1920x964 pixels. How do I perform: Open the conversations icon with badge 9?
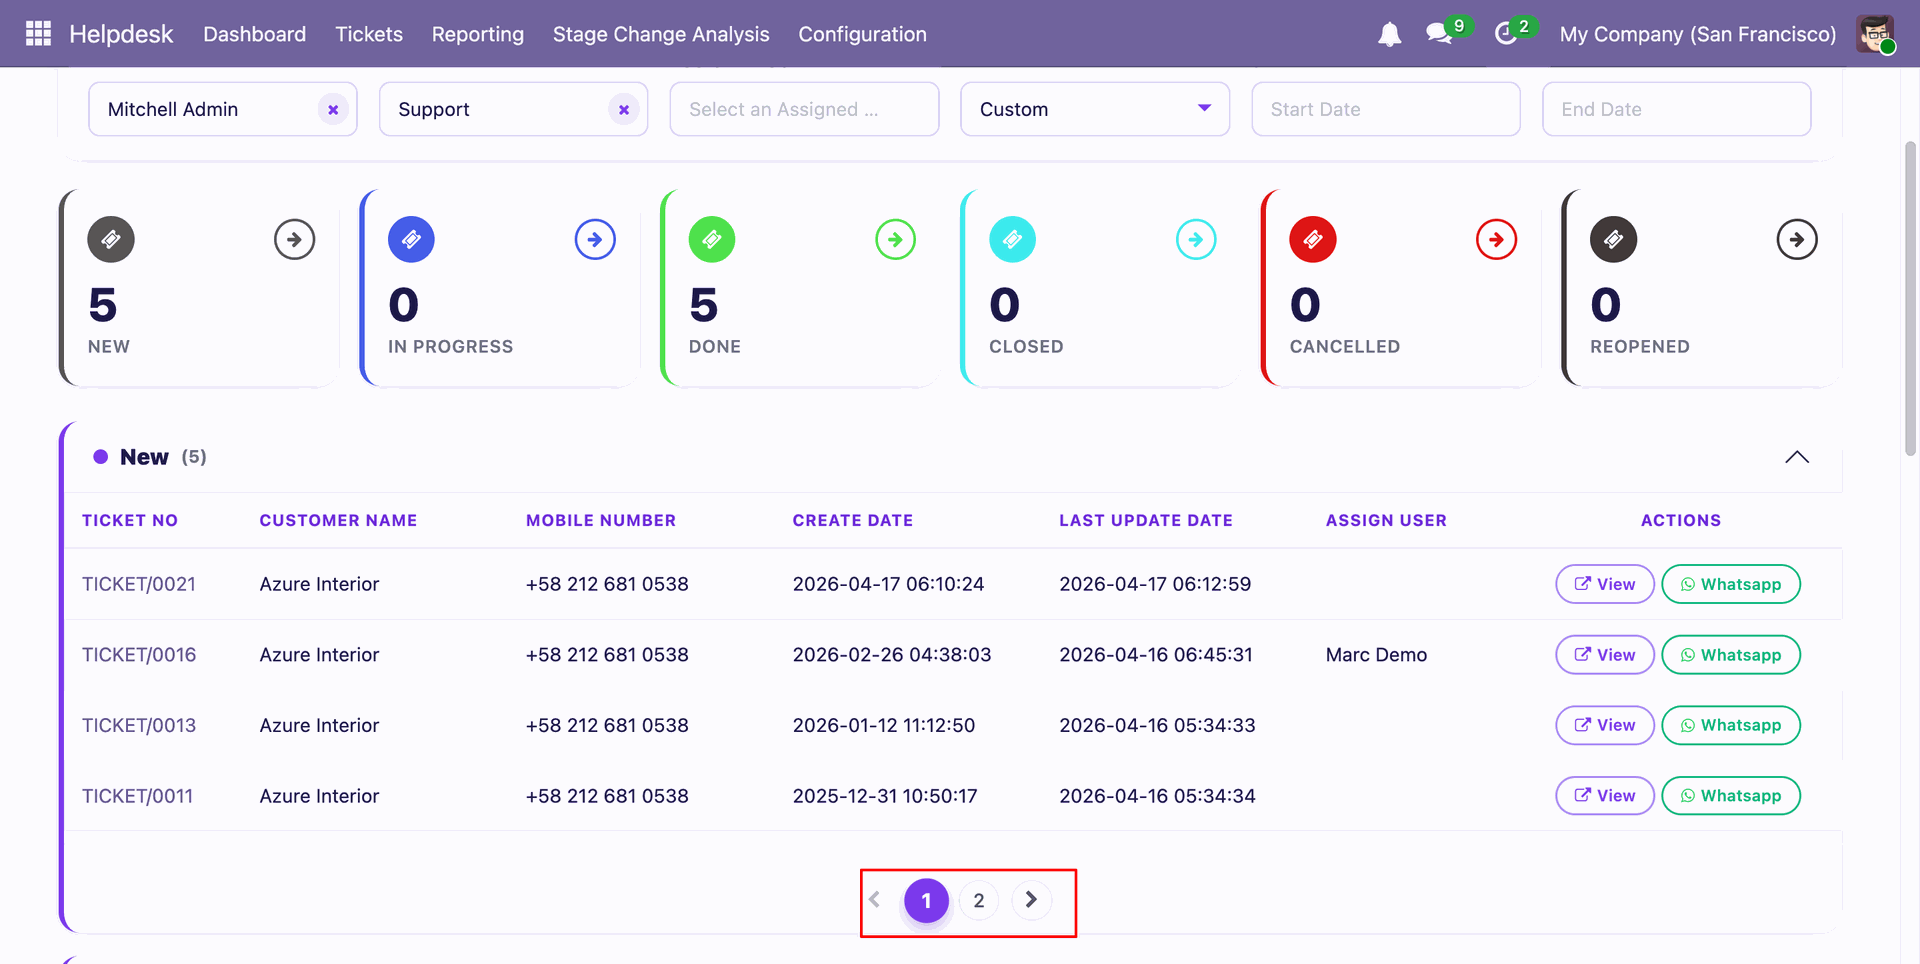click(1439, 34)
